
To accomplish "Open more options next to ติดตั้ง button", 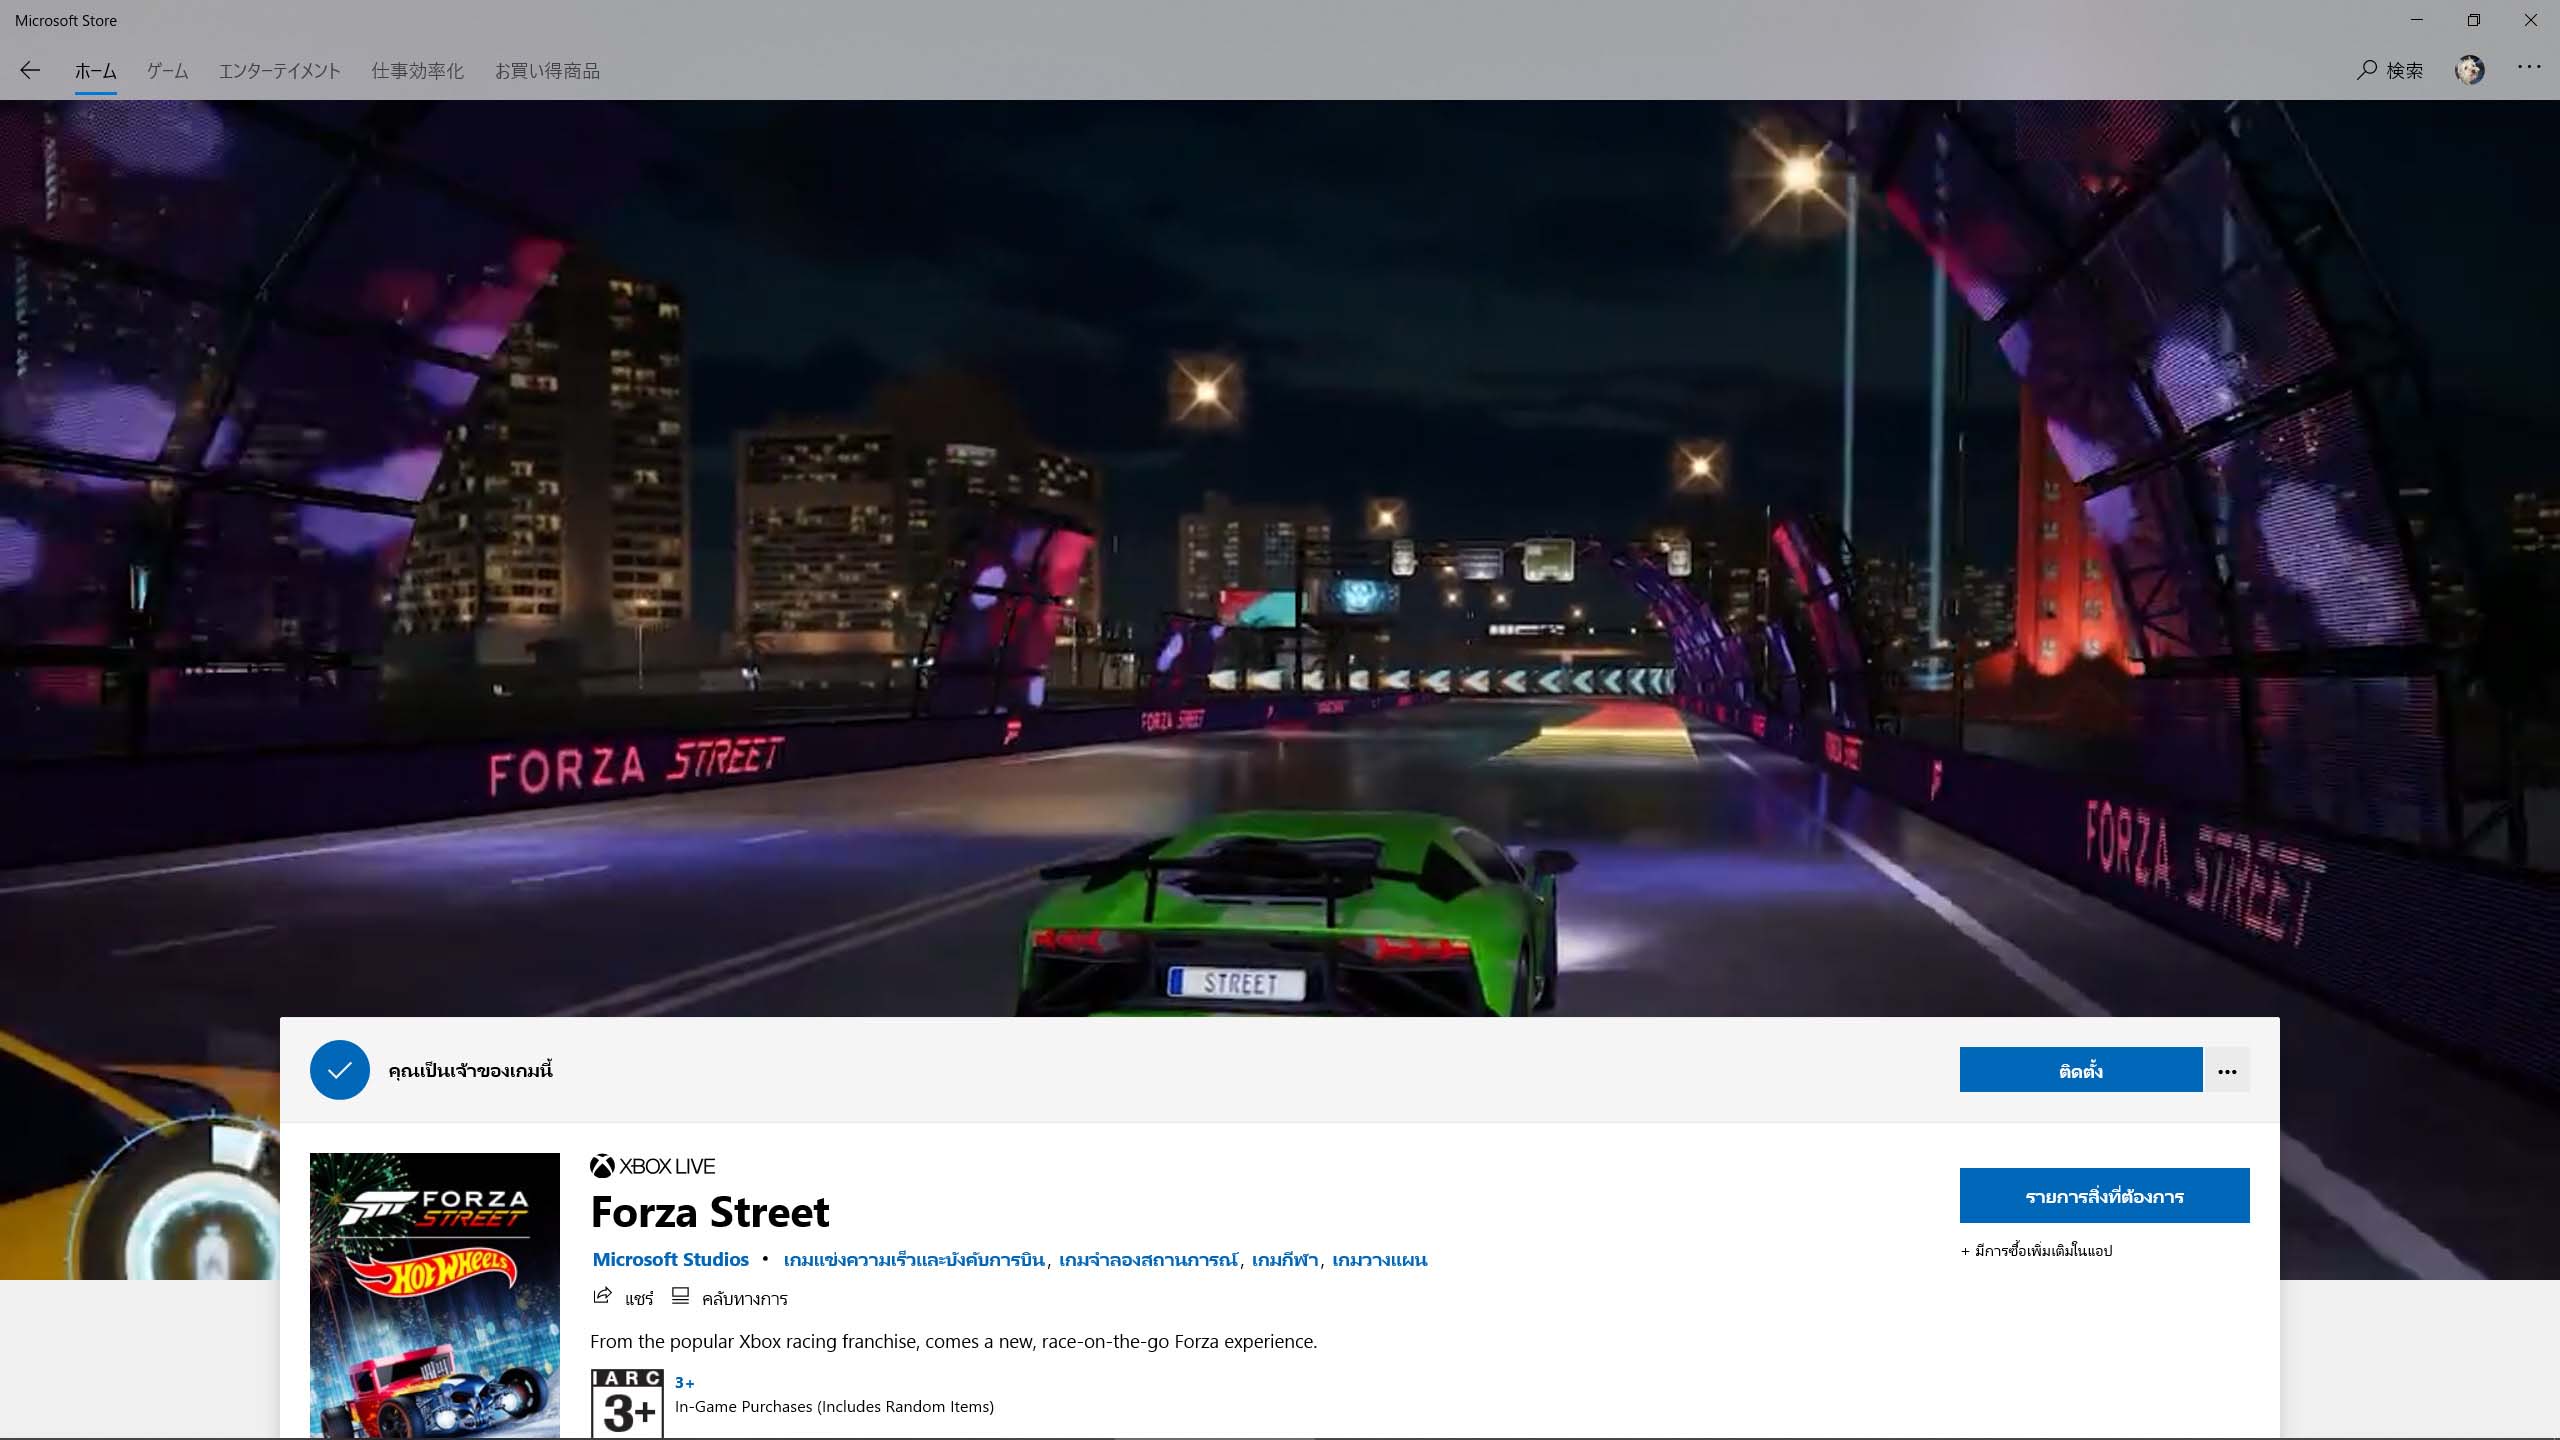I will (x=2227, y=1071).
